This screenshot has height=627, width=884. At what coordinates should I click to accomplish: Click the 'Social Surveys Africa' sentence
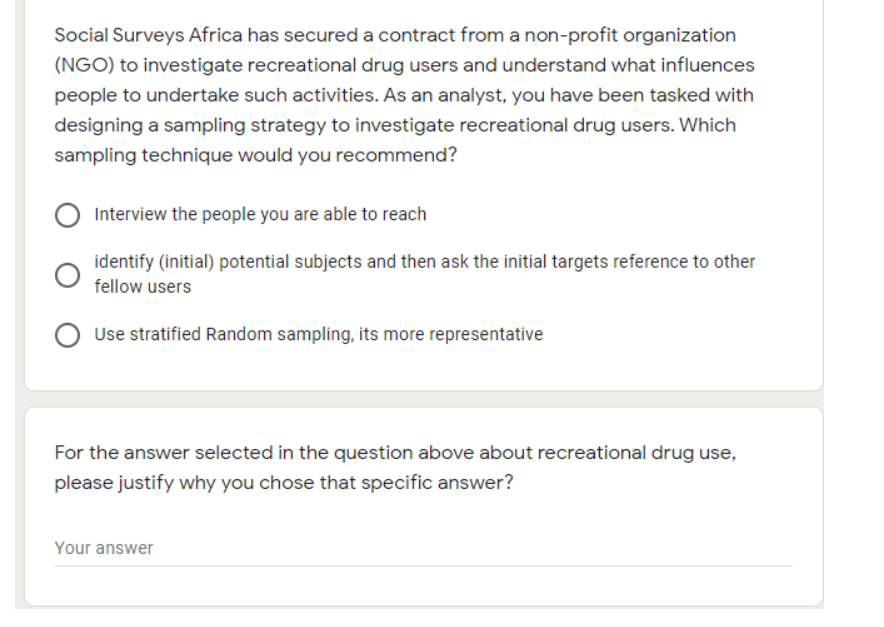150,34
